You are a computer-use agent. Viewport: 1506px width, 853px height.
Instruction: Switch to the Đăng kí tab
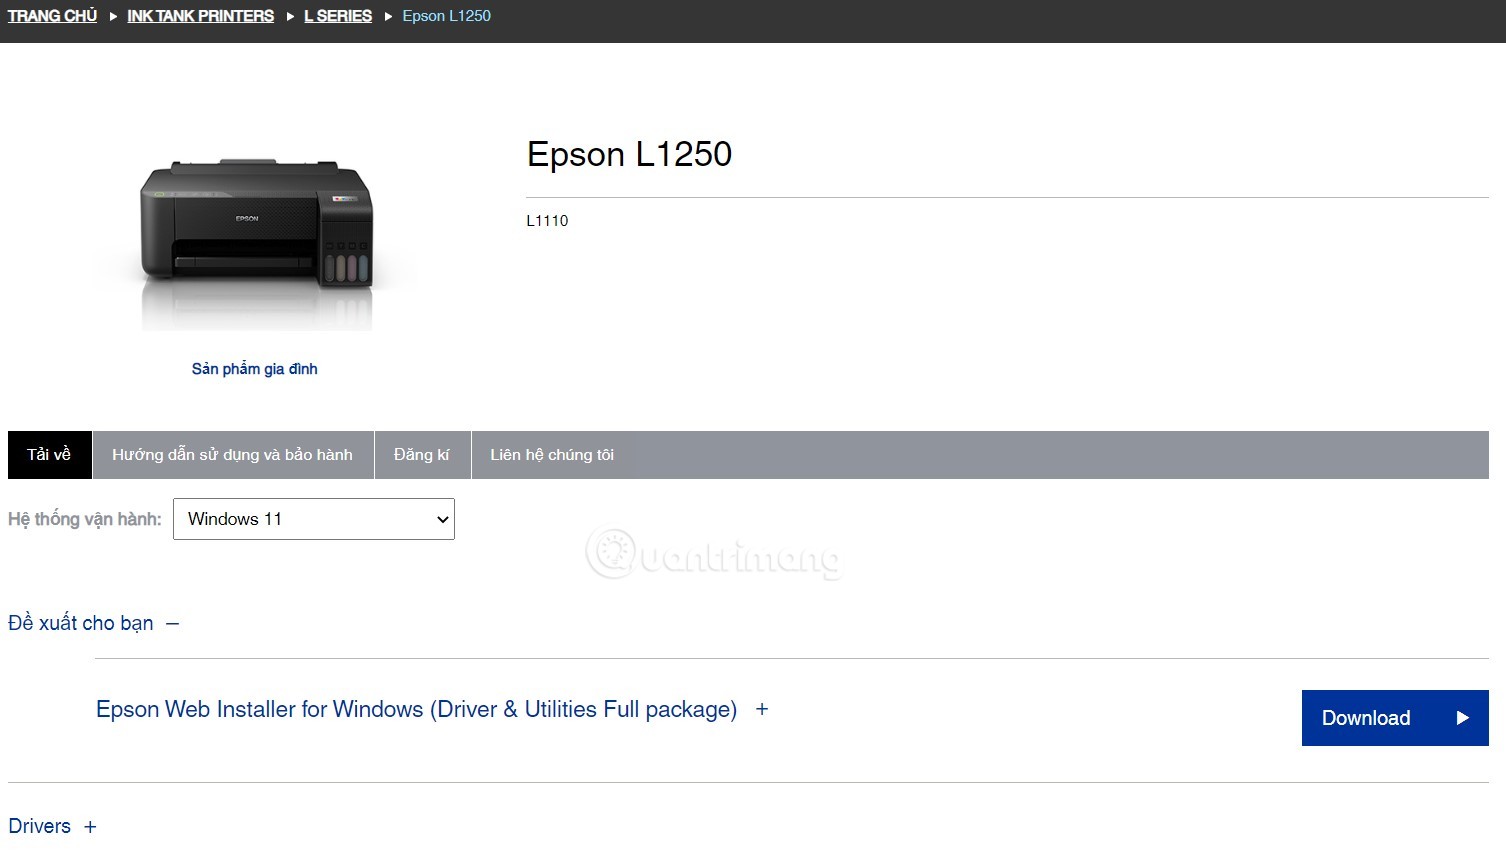(x=422, y=455)
